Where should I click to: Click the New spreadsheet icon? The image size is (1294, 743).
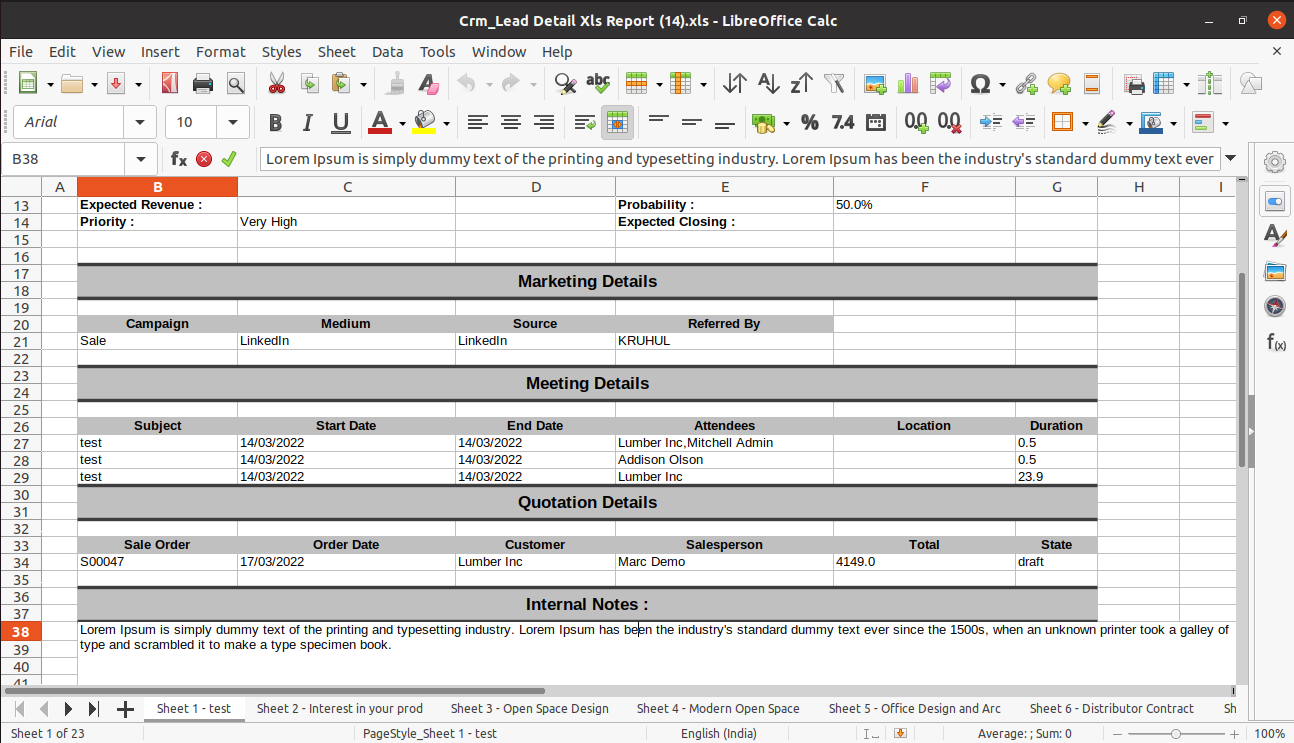28,84
